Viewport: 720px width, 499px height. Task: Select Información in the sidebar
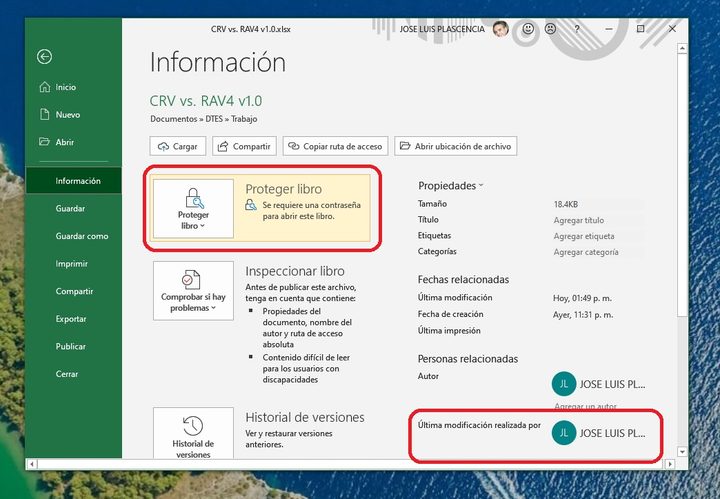pyautogui.click(x=73, y=181)
